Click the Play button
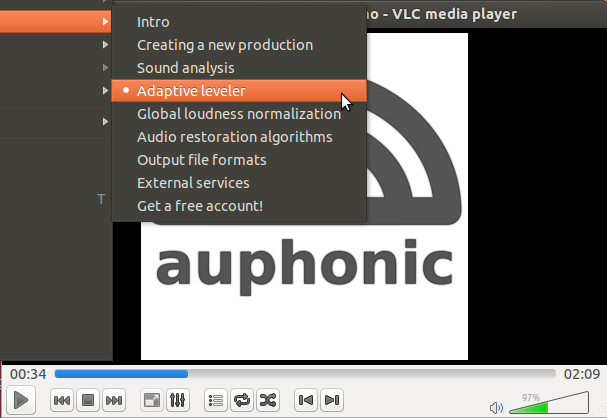This screenshot has width=607, height=418. (x=21, y=400)
